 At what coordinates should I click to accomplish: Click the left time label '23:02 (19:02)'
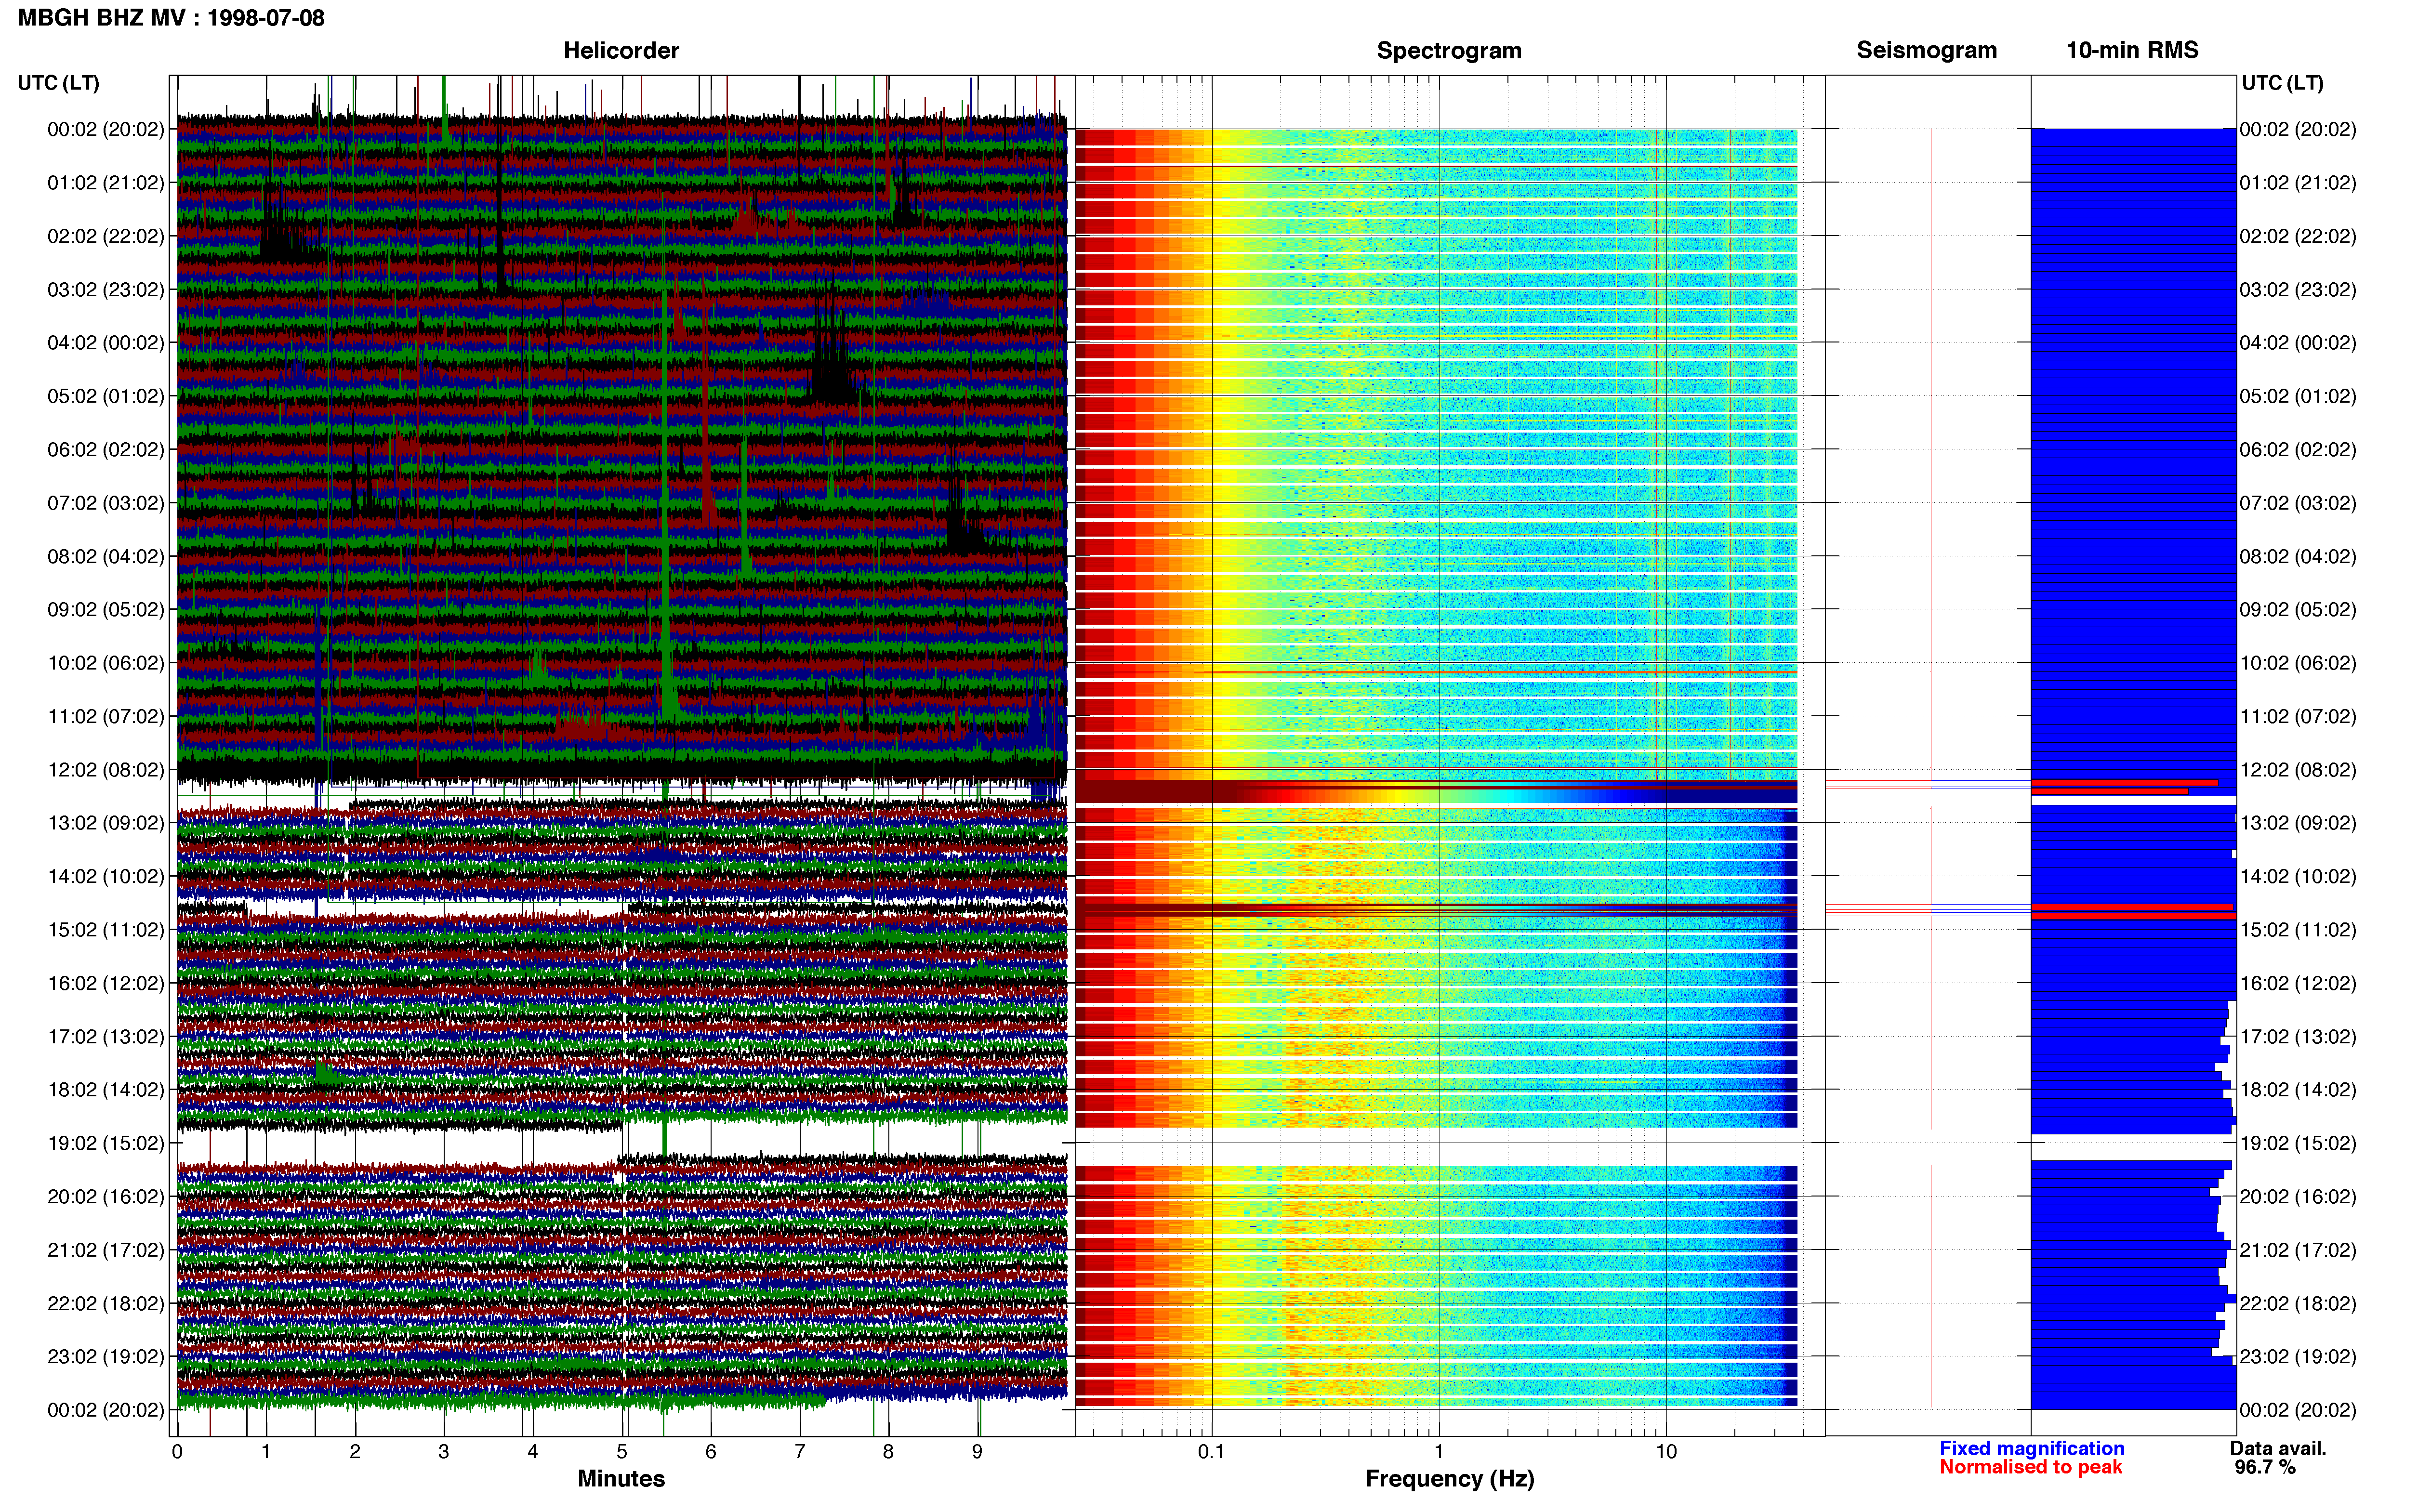[106, 1356]
